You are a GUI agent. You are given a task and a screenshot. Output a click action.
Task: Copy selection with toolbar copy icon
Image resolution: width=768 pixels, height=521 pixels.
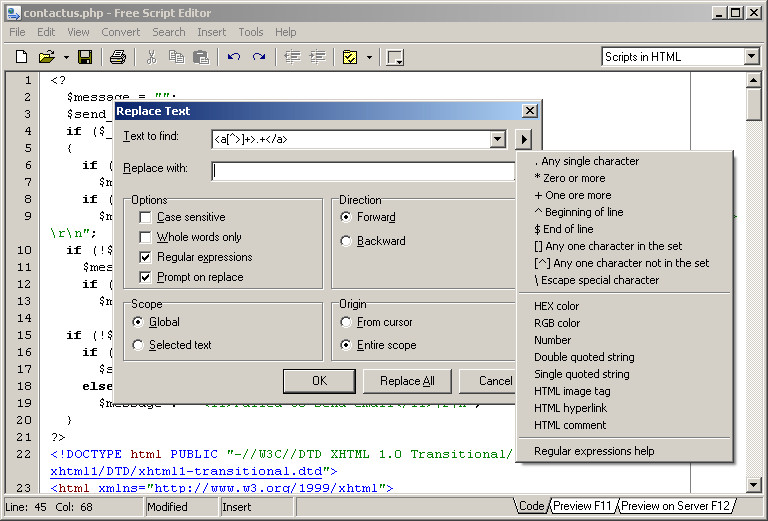tap(176, 57)
